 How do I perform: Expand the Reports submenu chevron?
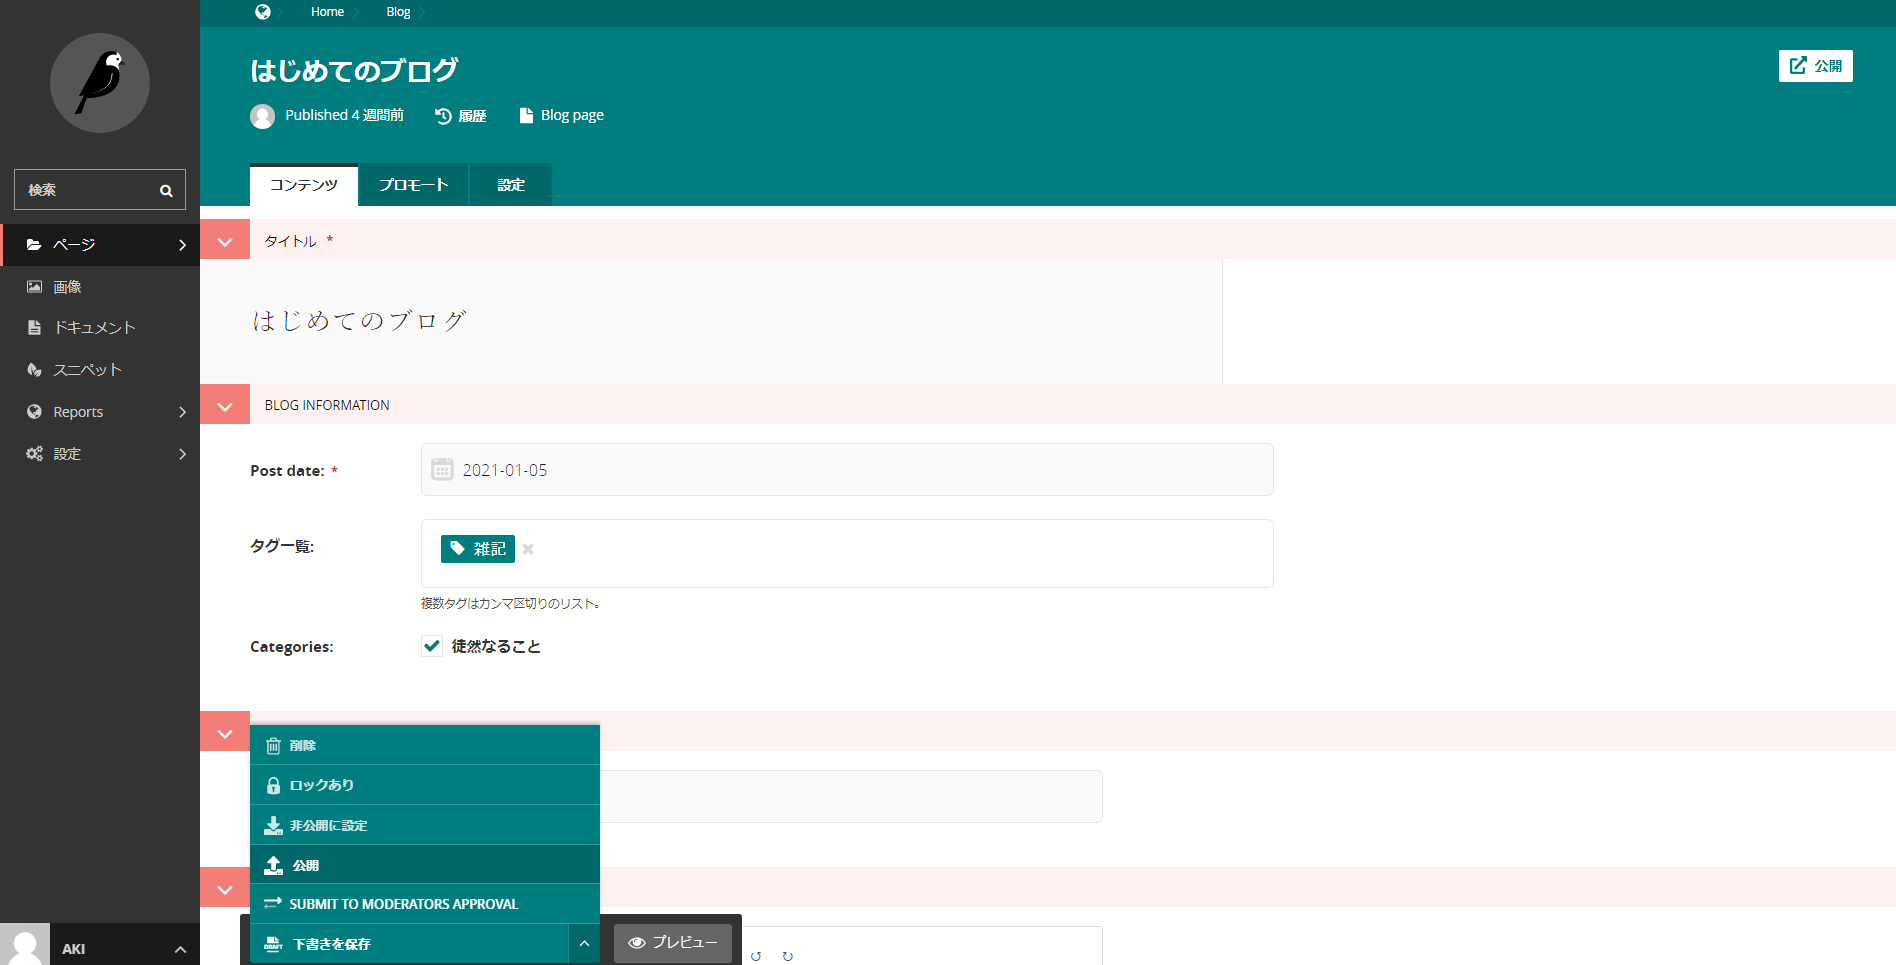[182, 412]
